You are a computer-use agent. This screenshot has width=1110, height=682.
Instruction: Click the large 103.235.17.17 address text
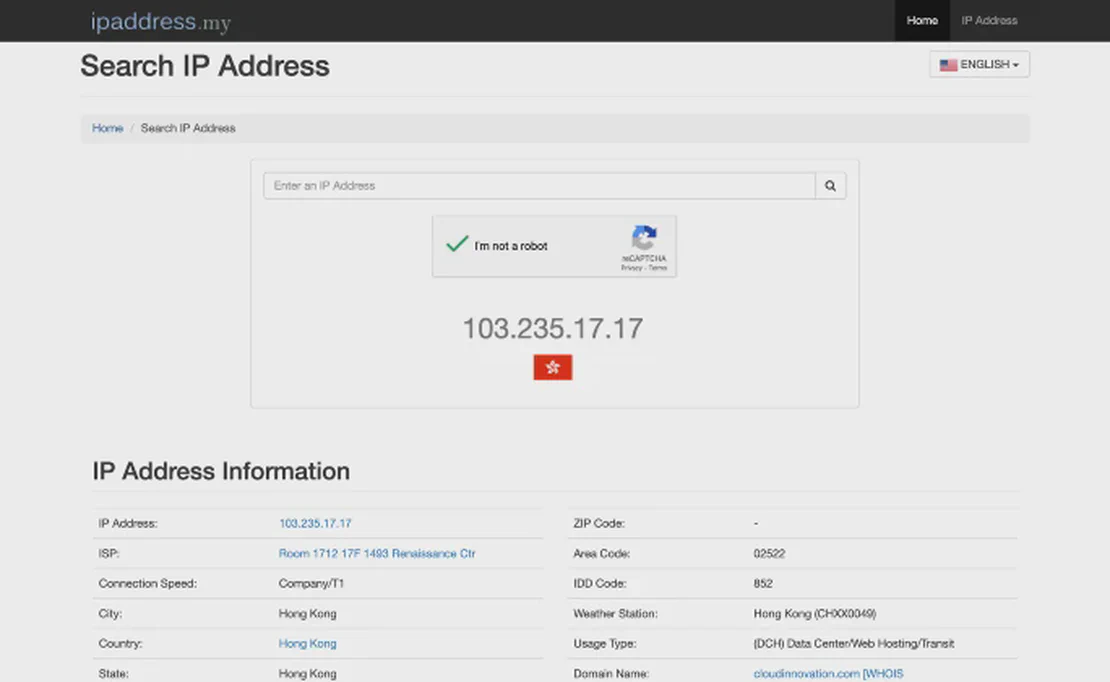[552, 328]
